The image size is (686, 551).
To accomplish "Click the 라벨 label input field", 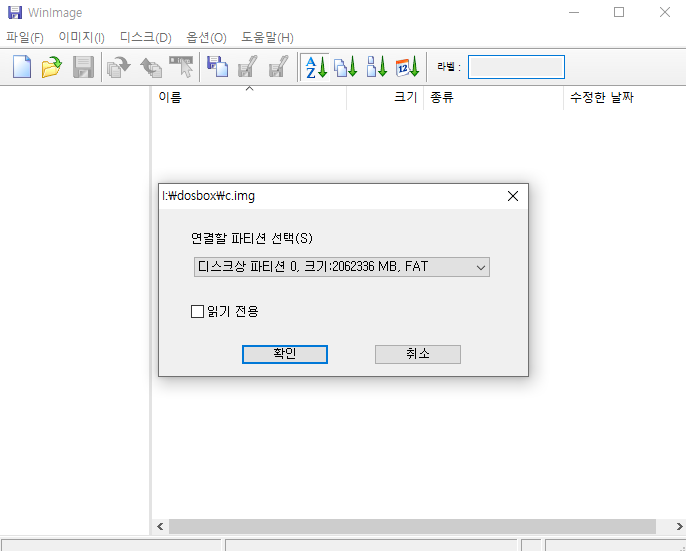I will 516,67.
